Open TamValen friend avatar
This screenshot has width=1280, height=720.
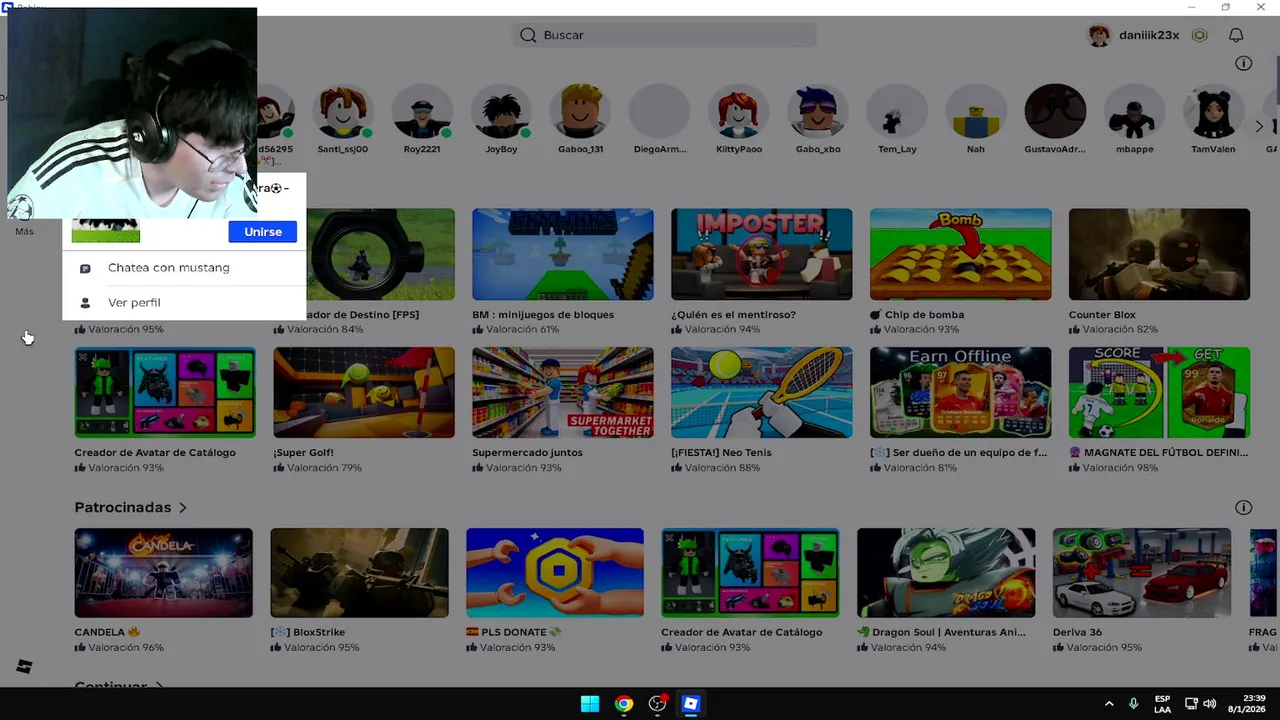(x=1213, y=111)
